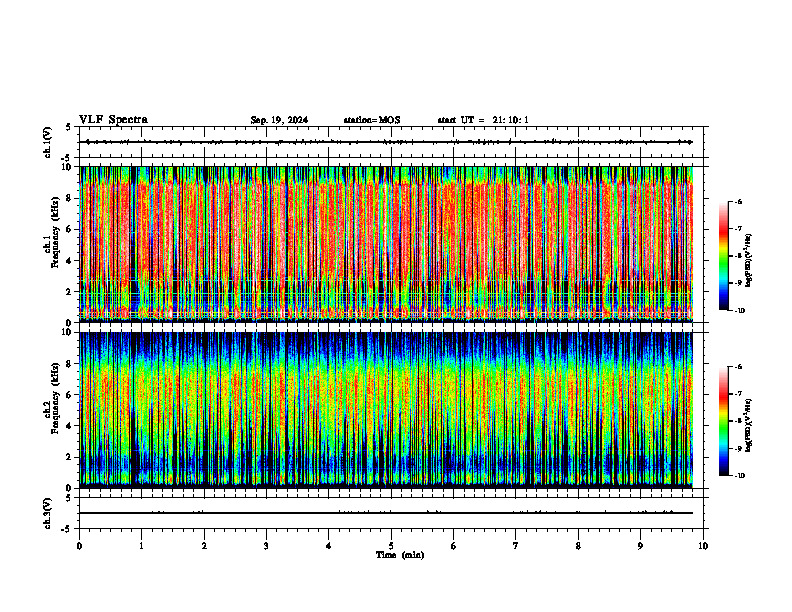Click the ch.3 voltage waveform trace
This screenshot has width=792, height=612.
tap(386, 513)
